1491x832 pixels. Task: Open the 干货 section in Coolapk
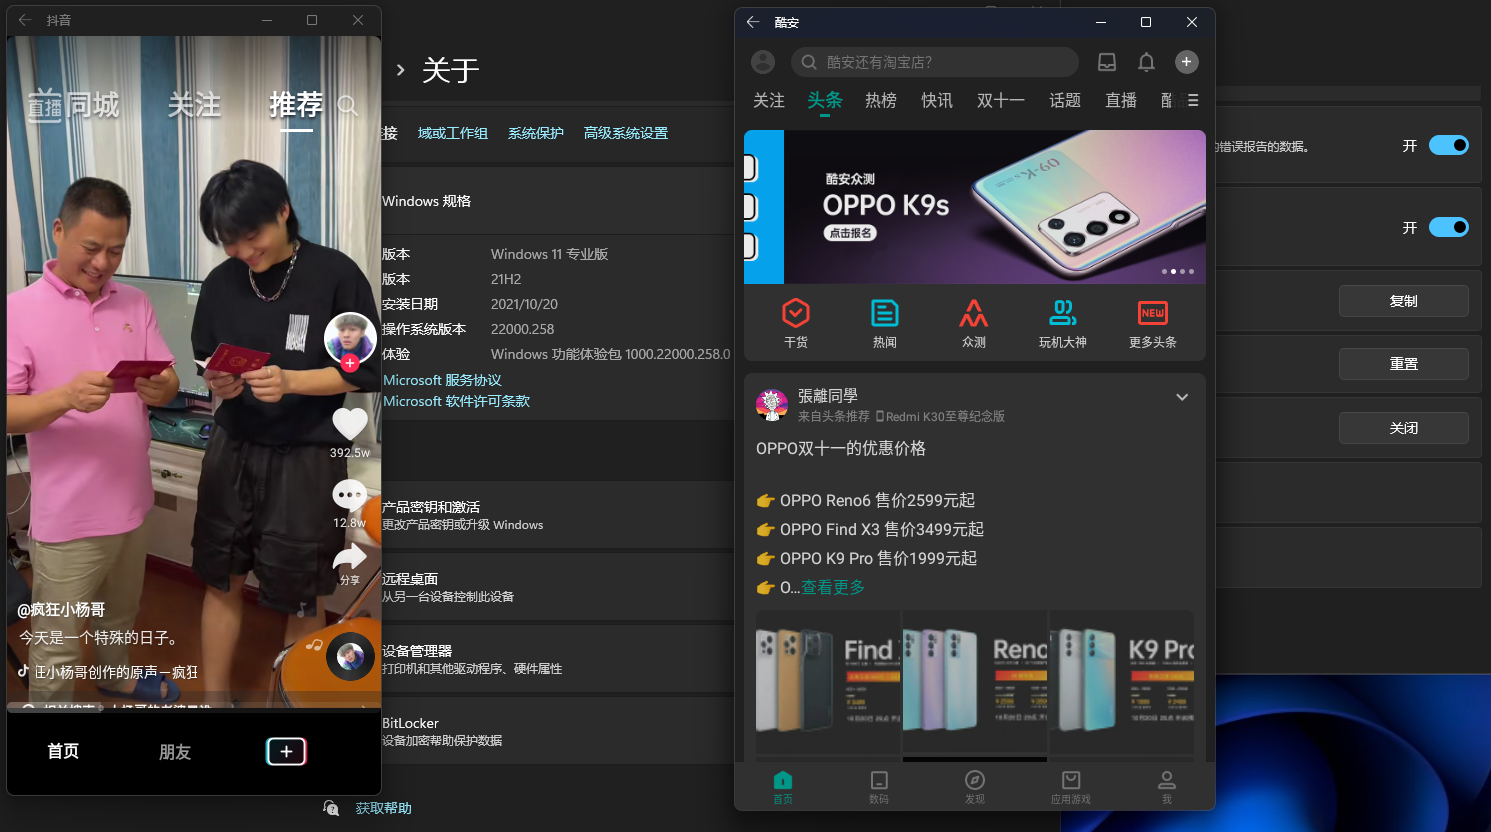(796, 322)
